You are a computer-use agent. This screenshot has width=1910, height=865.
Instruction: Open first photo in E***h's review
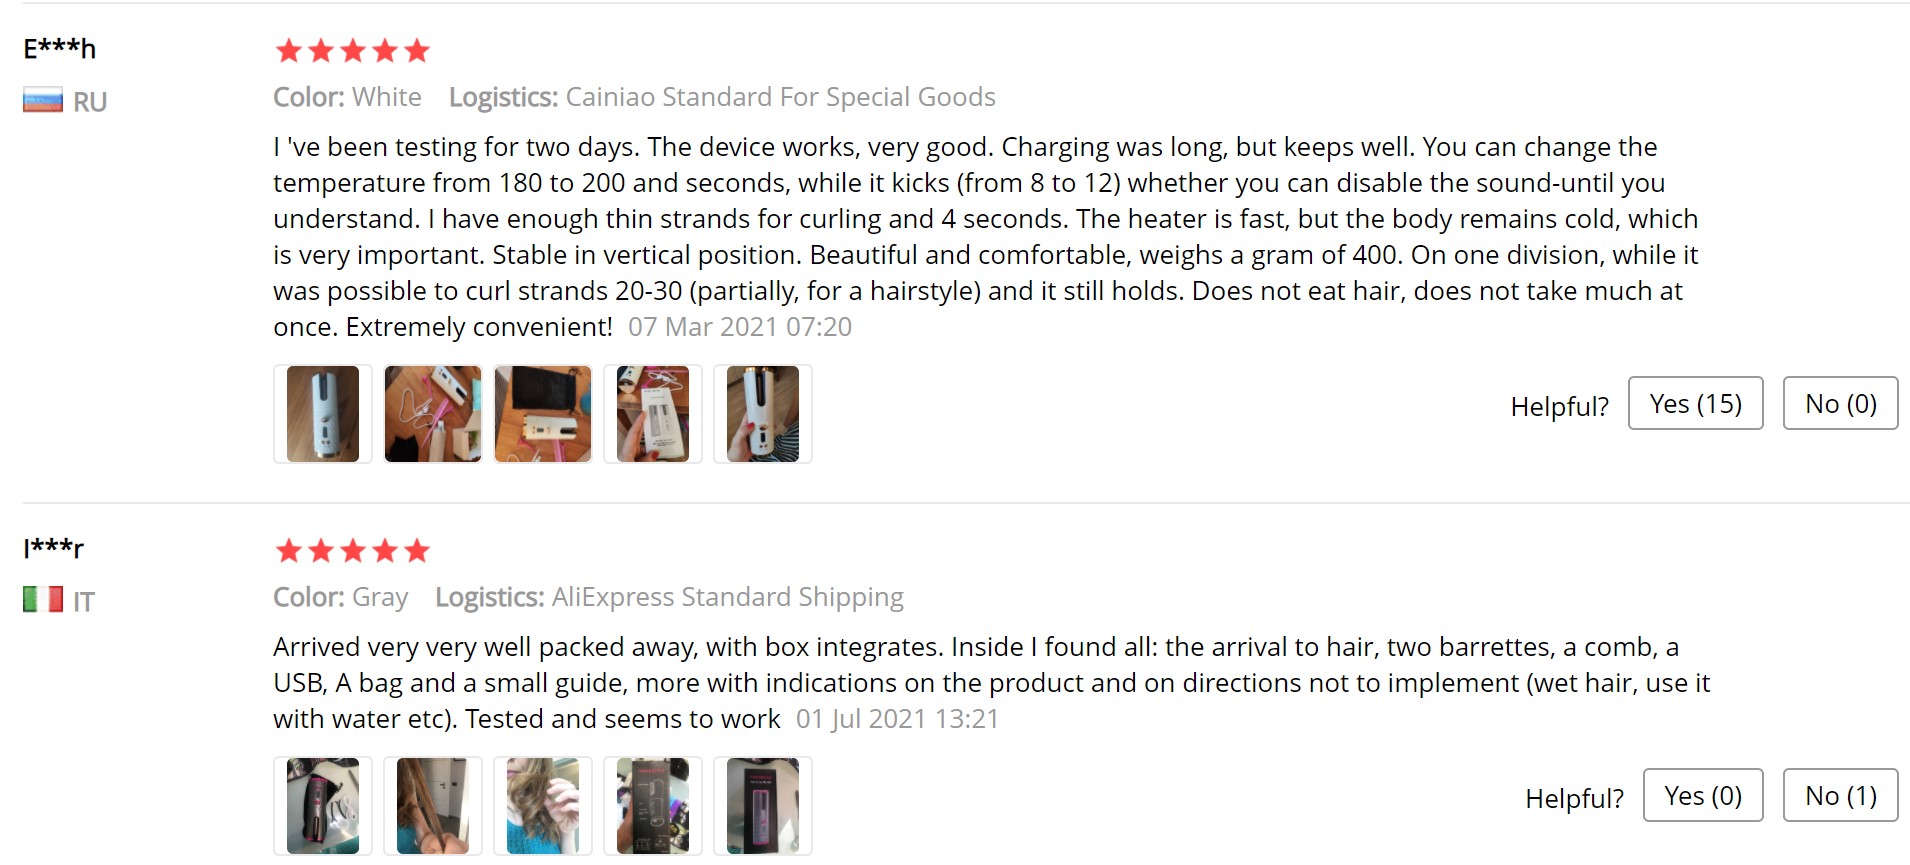click(x=323, y=414)
